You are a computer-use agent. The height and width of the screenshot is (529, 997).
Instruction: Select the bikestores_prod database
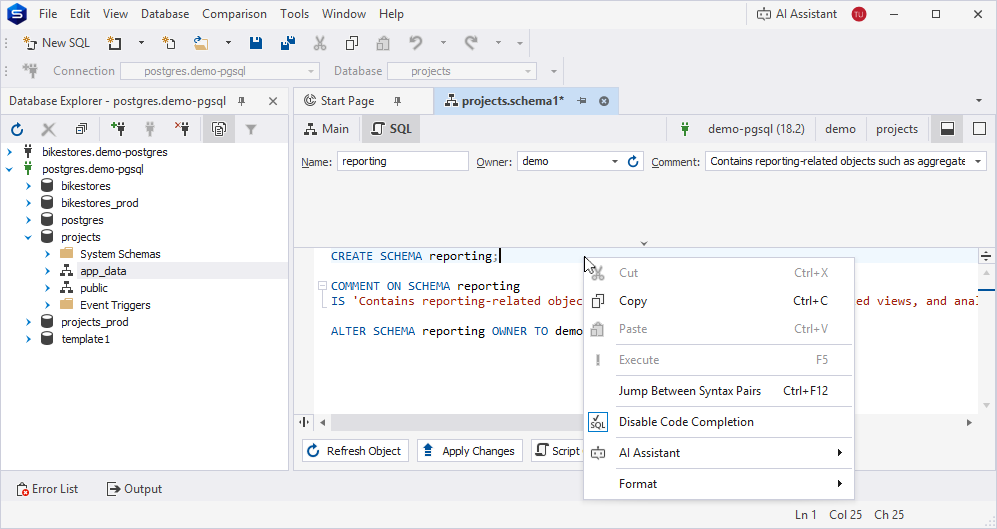(100, 203)
